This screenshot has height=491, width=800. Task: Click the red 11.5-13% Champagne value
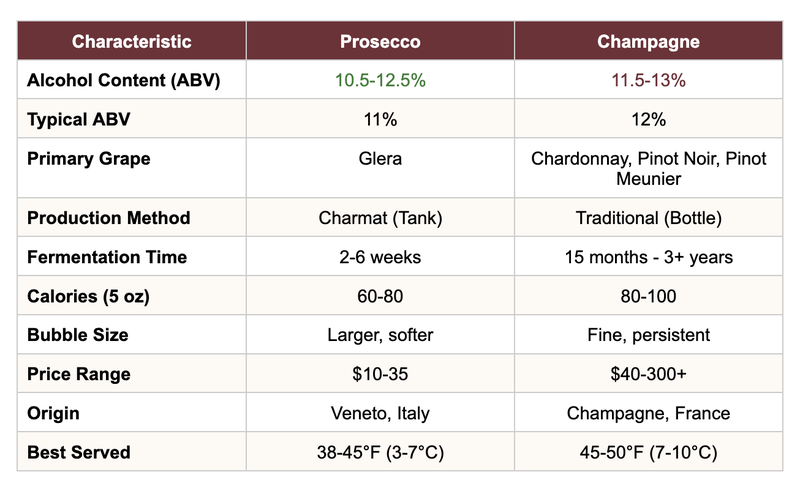tap(648, 81)
